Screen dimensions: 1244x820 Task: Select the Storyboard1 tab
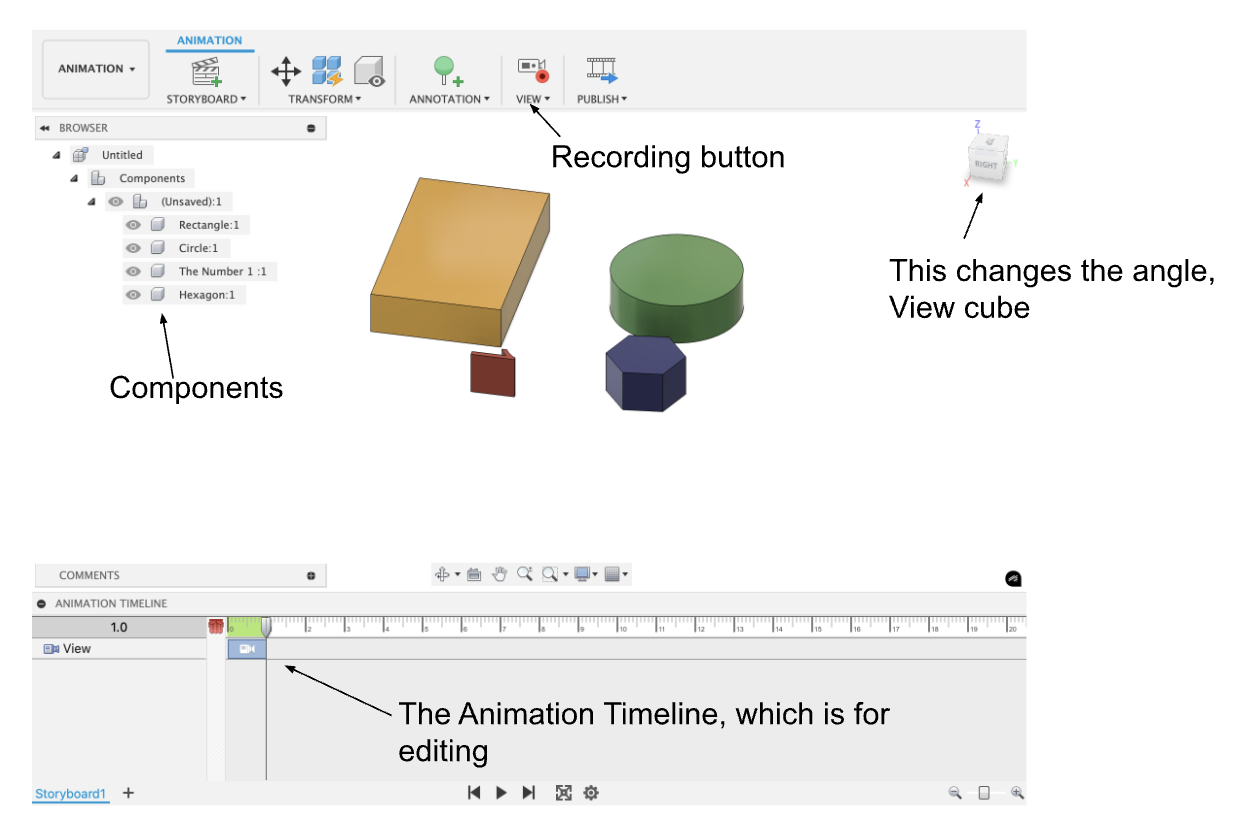(70, 793)
